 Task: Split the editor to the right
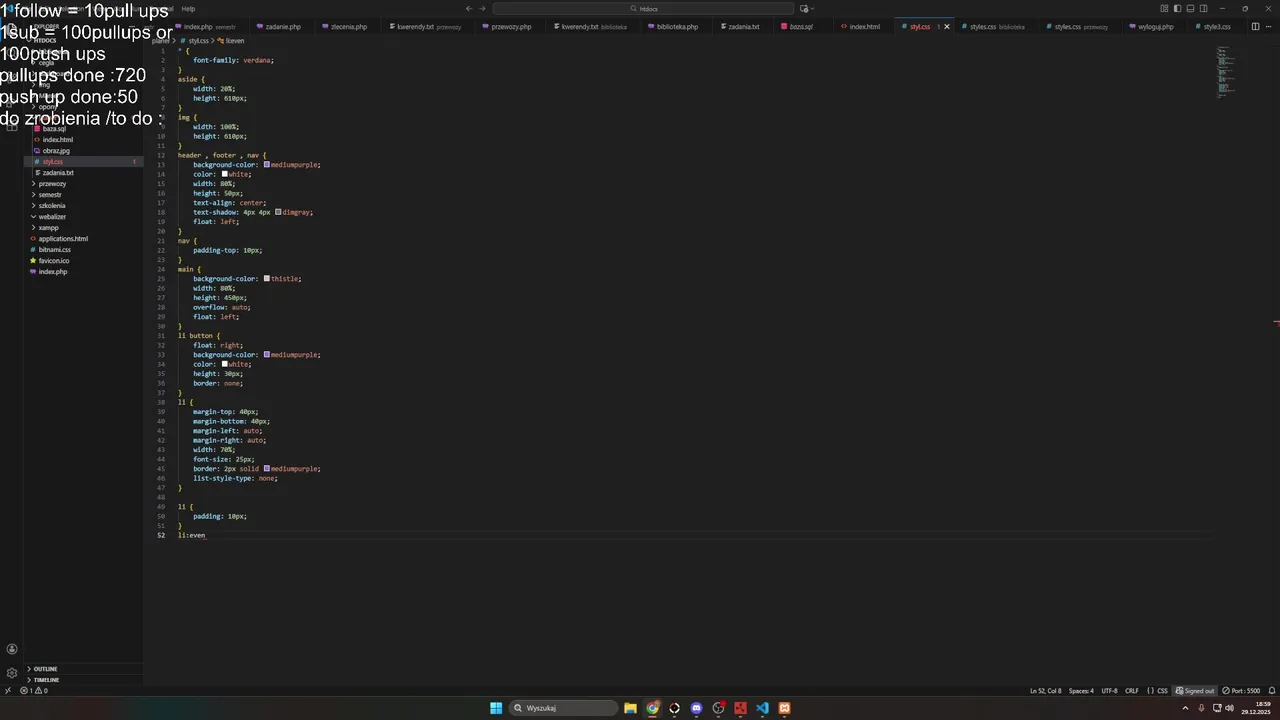(x=1255, y=27)
